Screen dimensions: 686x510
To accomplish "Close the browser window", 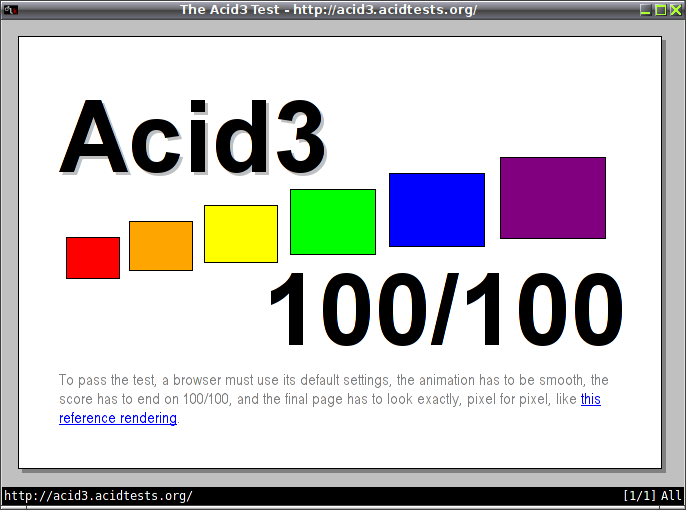I will (676, 10).
